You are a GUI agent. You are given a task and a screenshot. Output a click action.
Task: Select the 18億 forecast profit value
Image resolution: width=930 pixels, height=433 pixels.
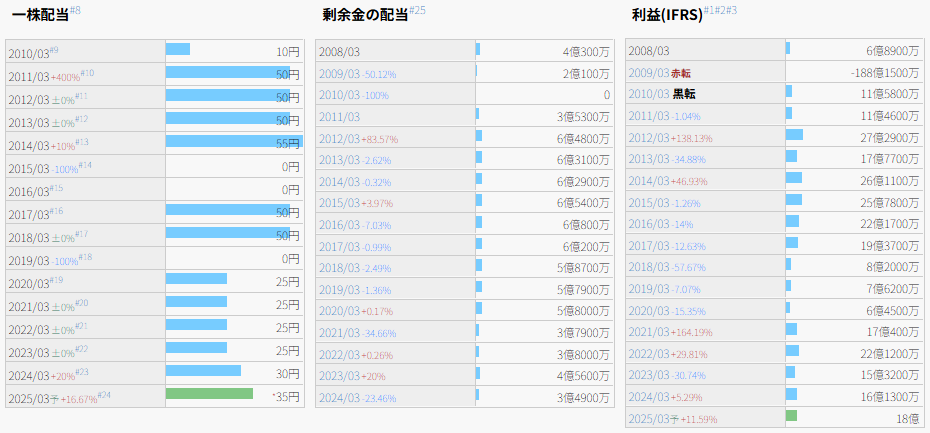908,419
